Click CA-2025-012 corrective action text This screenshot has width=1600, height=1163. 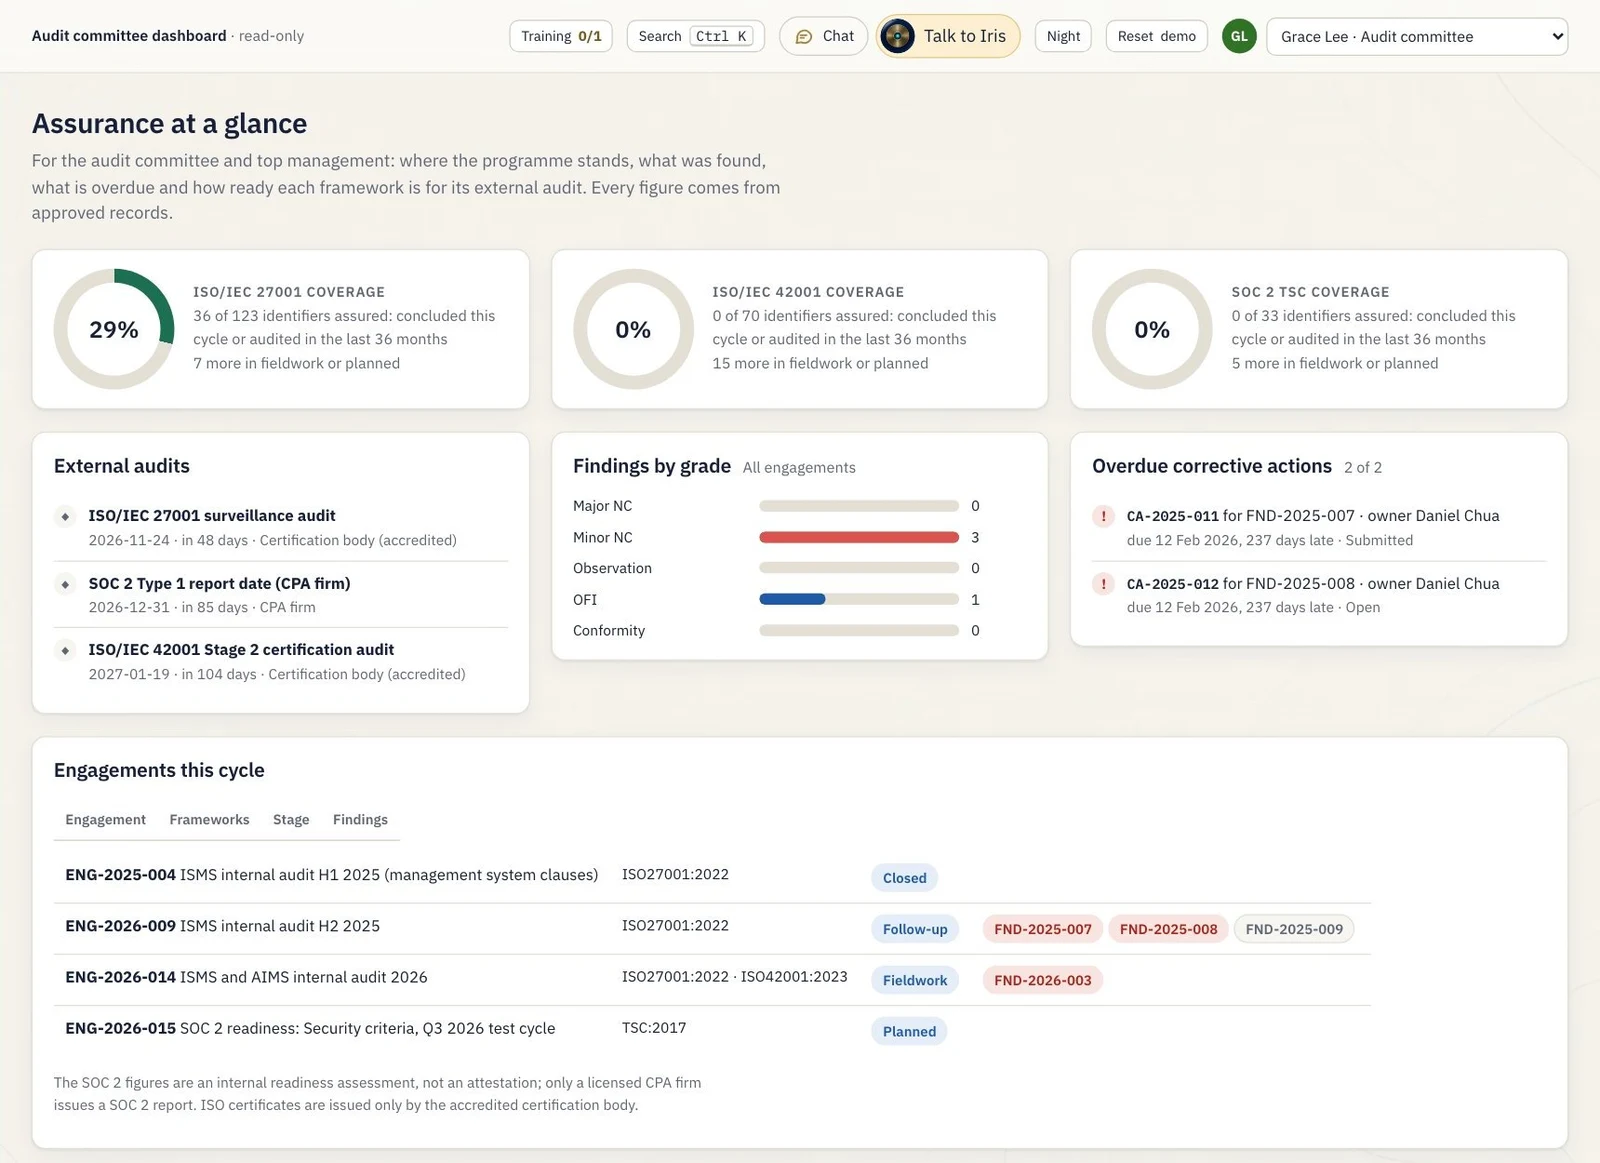point(1313,584)
